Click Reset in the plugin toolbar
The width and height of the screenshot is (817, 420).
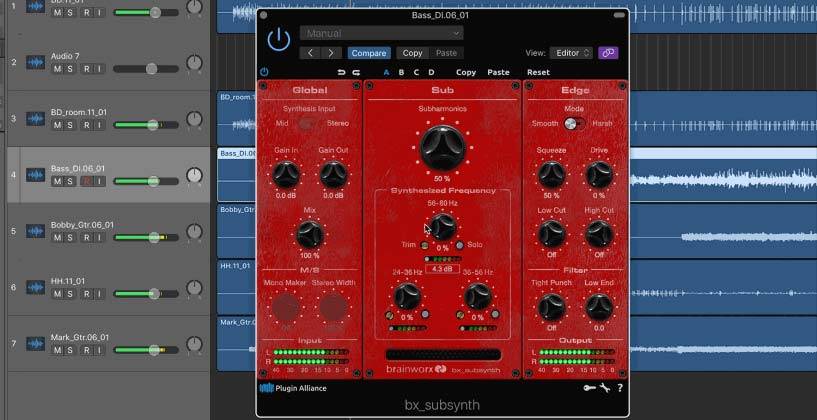538,72
